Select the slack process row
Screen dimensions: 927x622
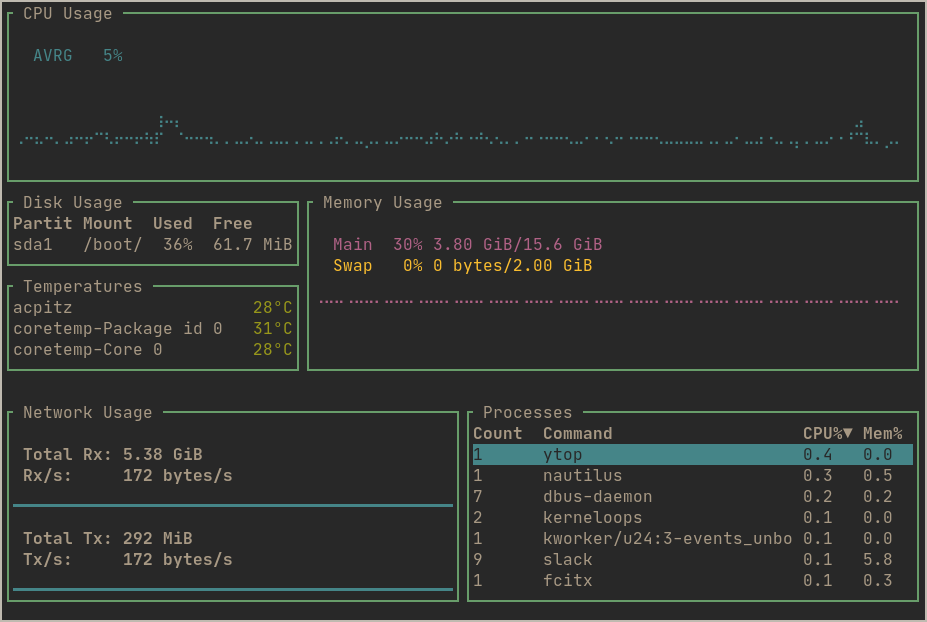pyautogui.click(x=693, y=560)
